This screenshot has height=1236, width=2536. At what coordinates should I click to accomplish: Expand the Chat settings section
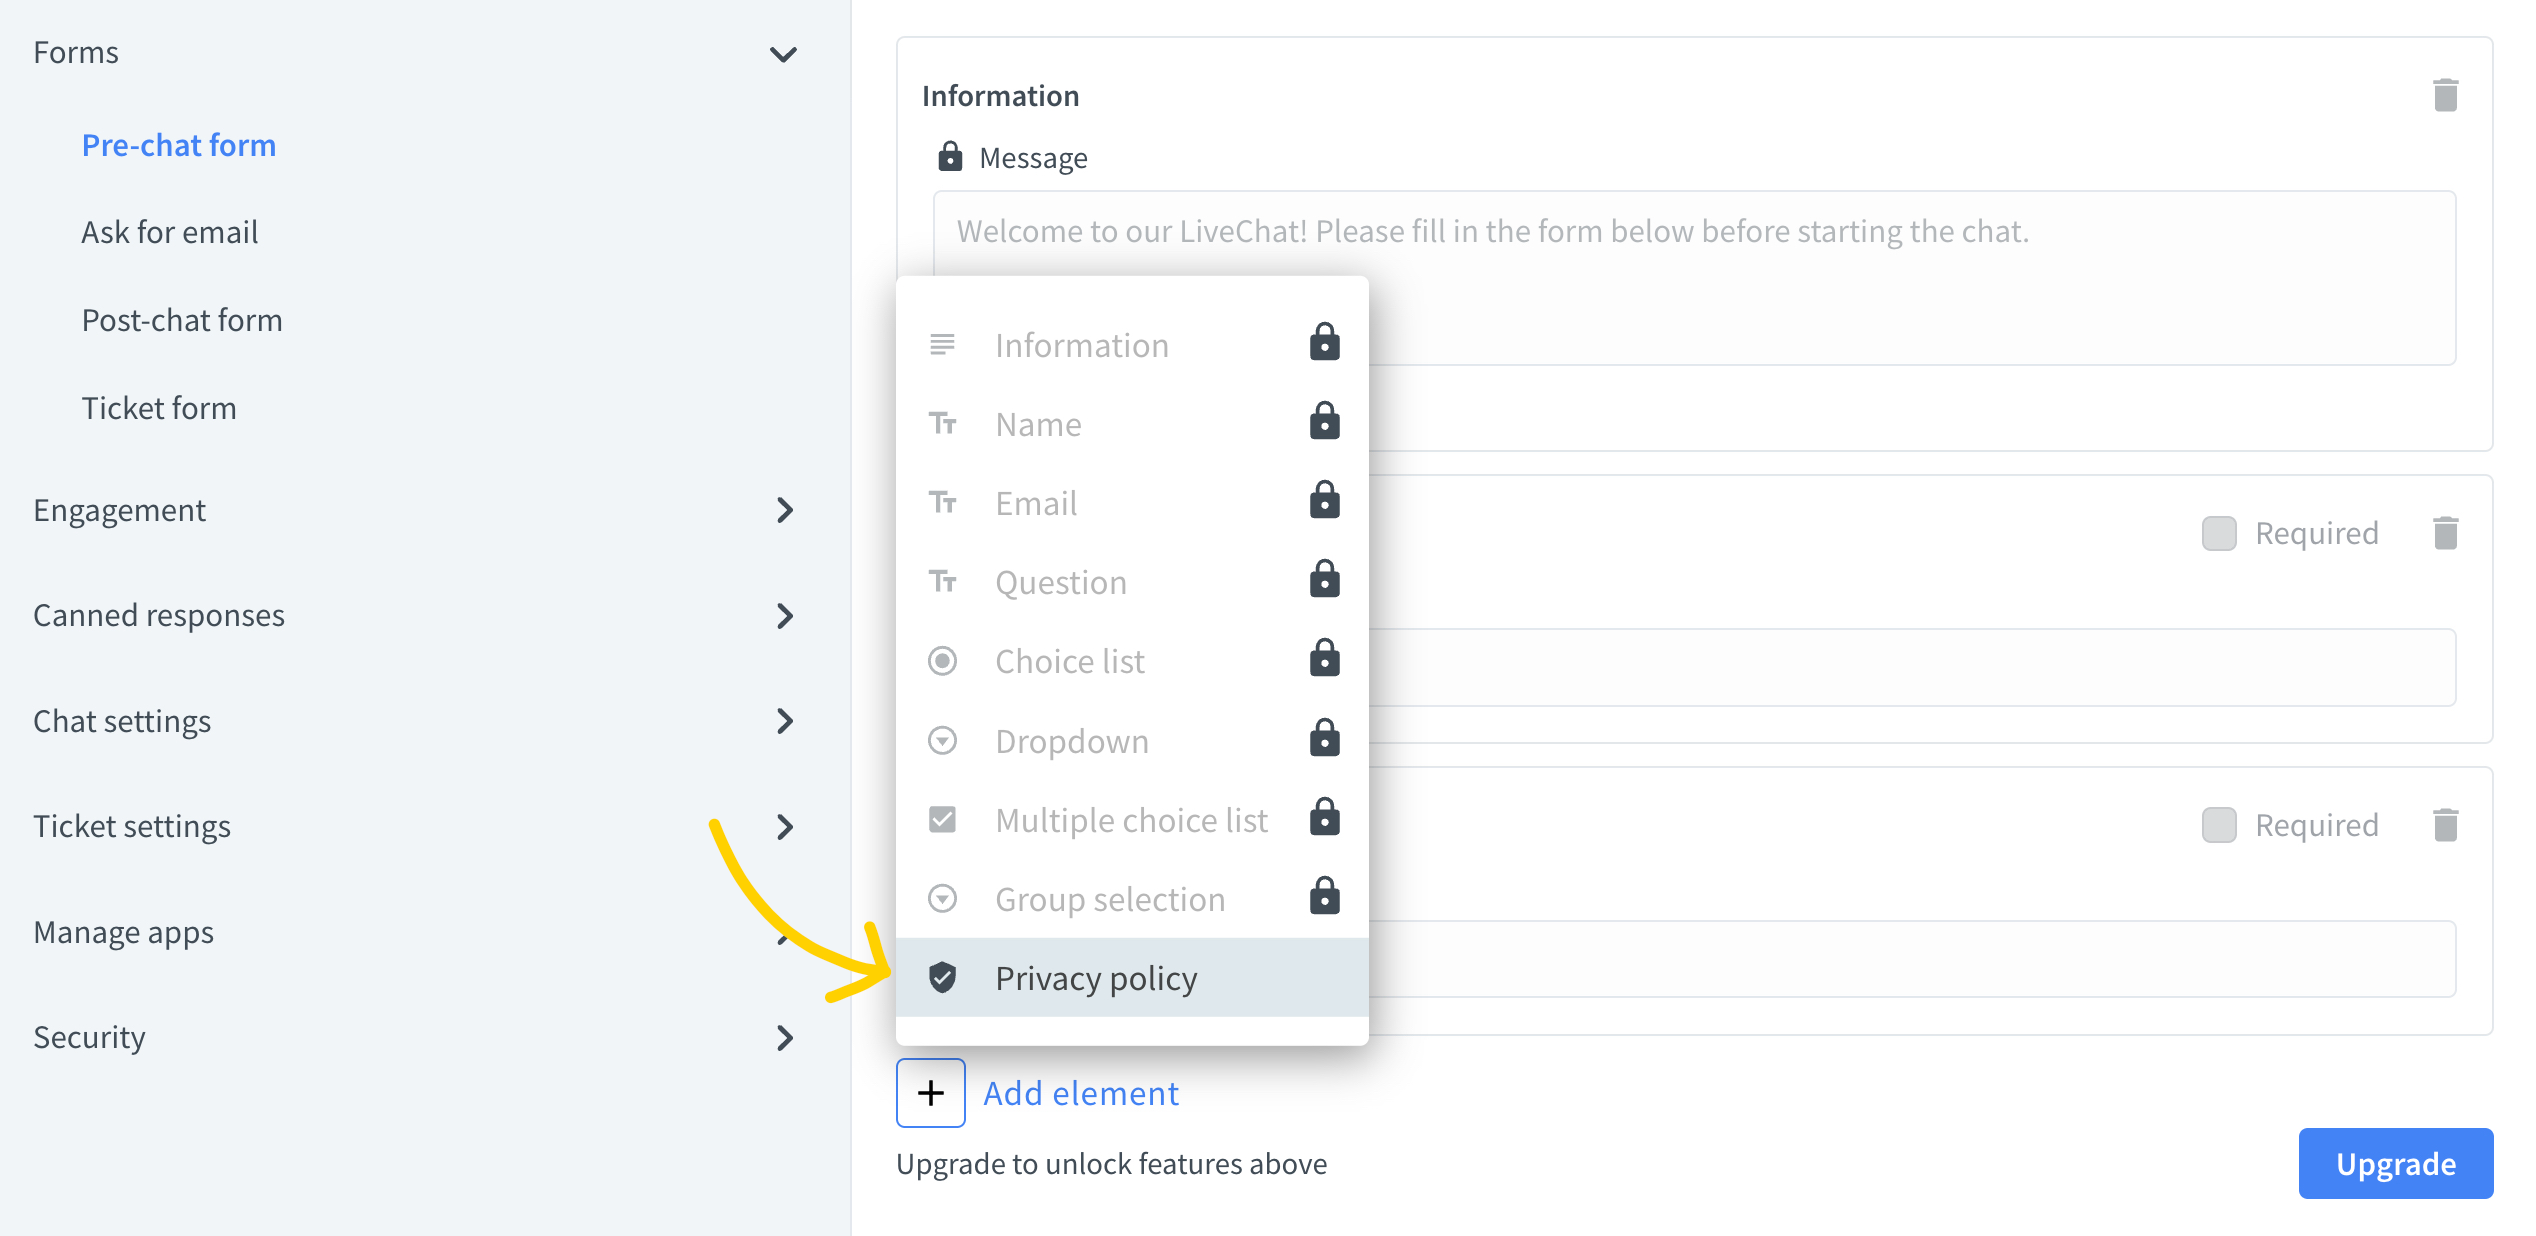click(x=785, y=721)
